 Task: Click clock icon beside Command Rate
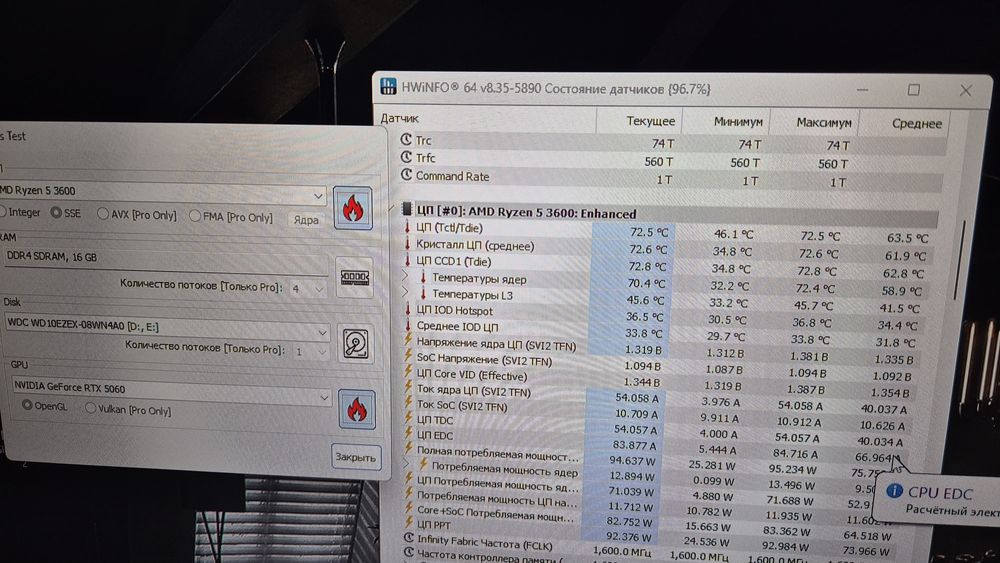tap(406, 175)
